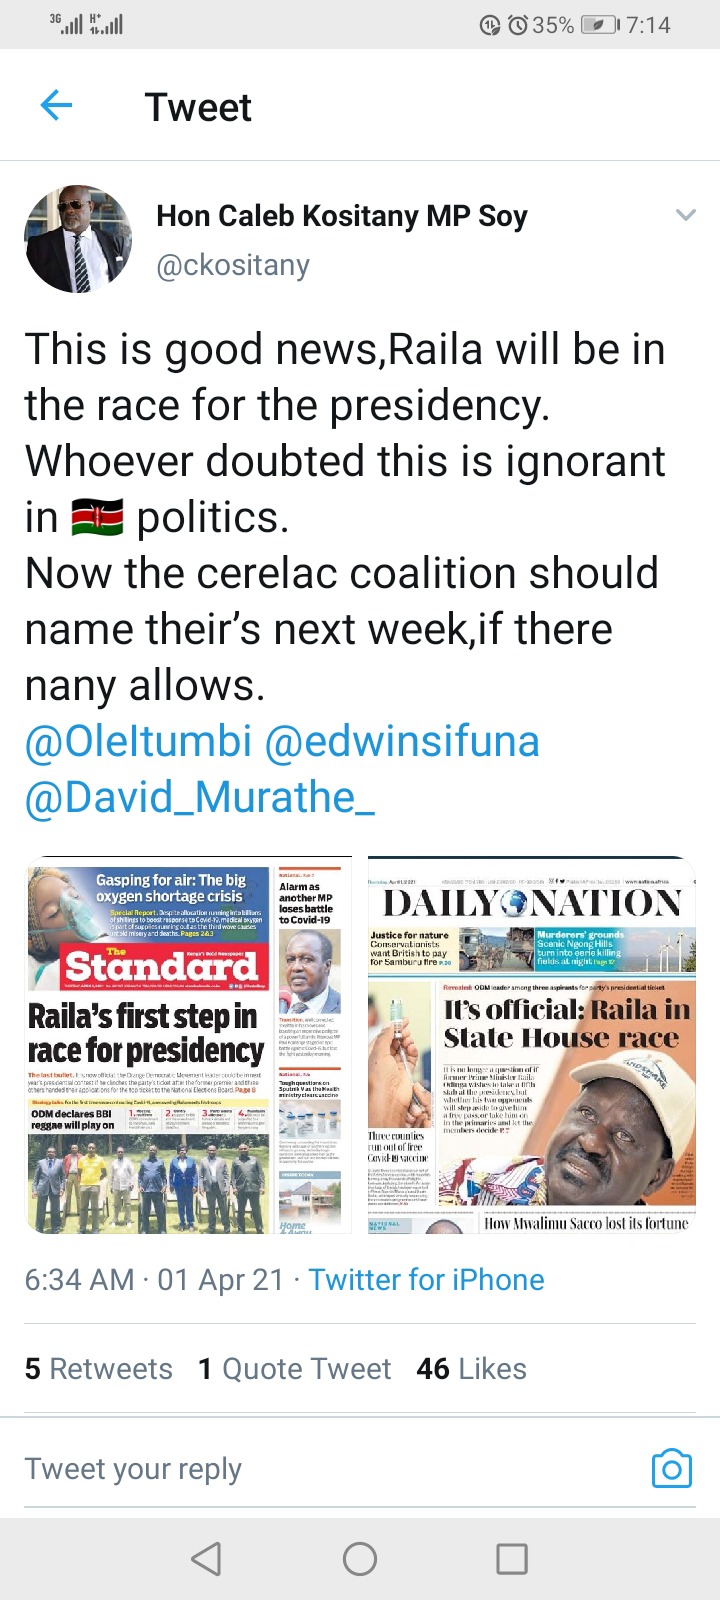Viewport: 720px width, 1600px height.
Task: Tap the Kenyan flag emoji
Action: pos(98,518)
